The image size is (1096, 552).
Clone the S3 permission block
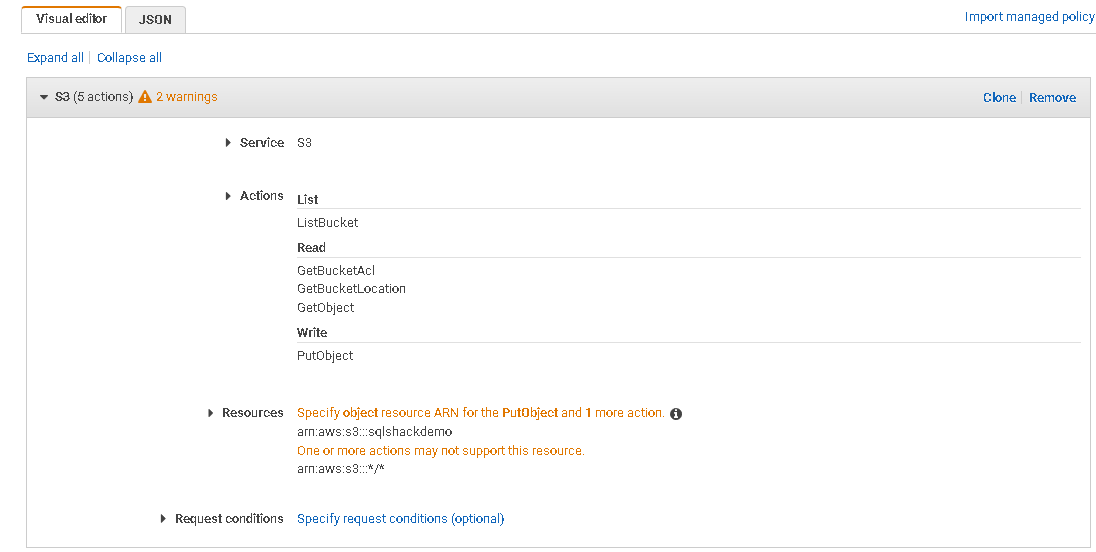[x=999, y=98]
